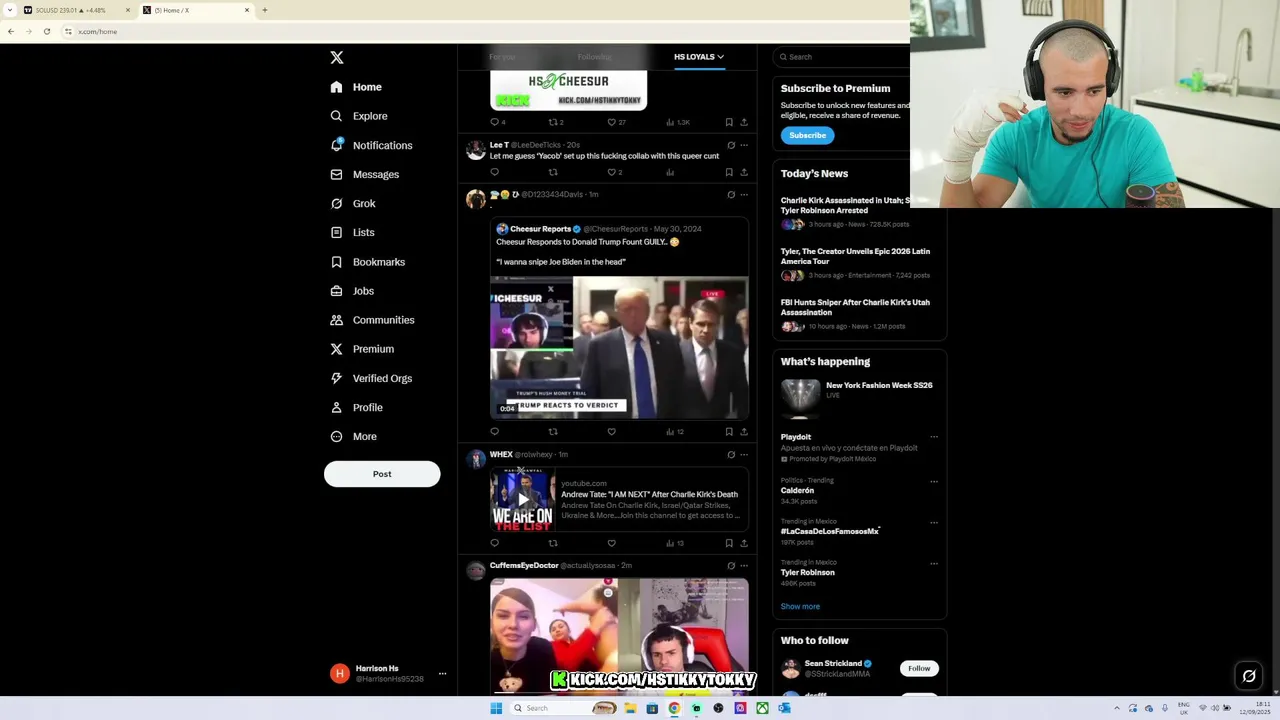
Task: Open the Harrison Hs account menu dots
Action: (x=442, y=674)
